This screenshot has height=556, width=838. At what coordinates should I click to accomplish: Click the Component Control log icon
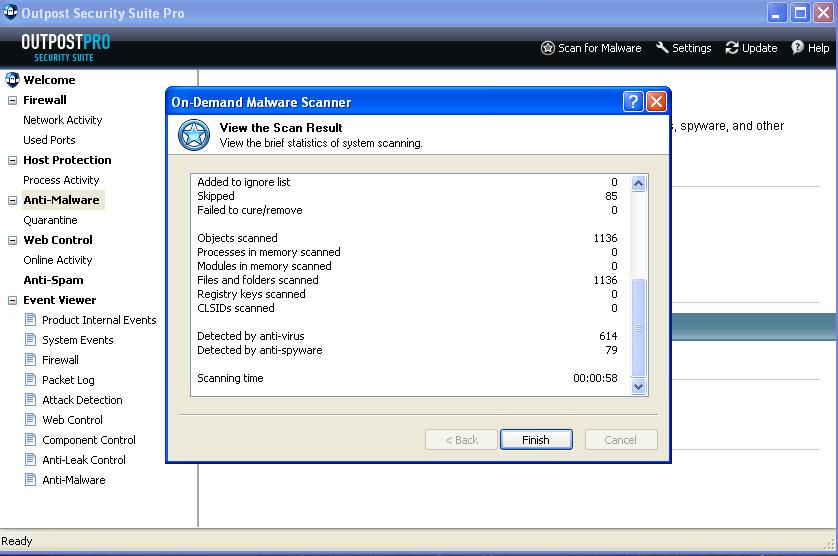click(31, 439)
